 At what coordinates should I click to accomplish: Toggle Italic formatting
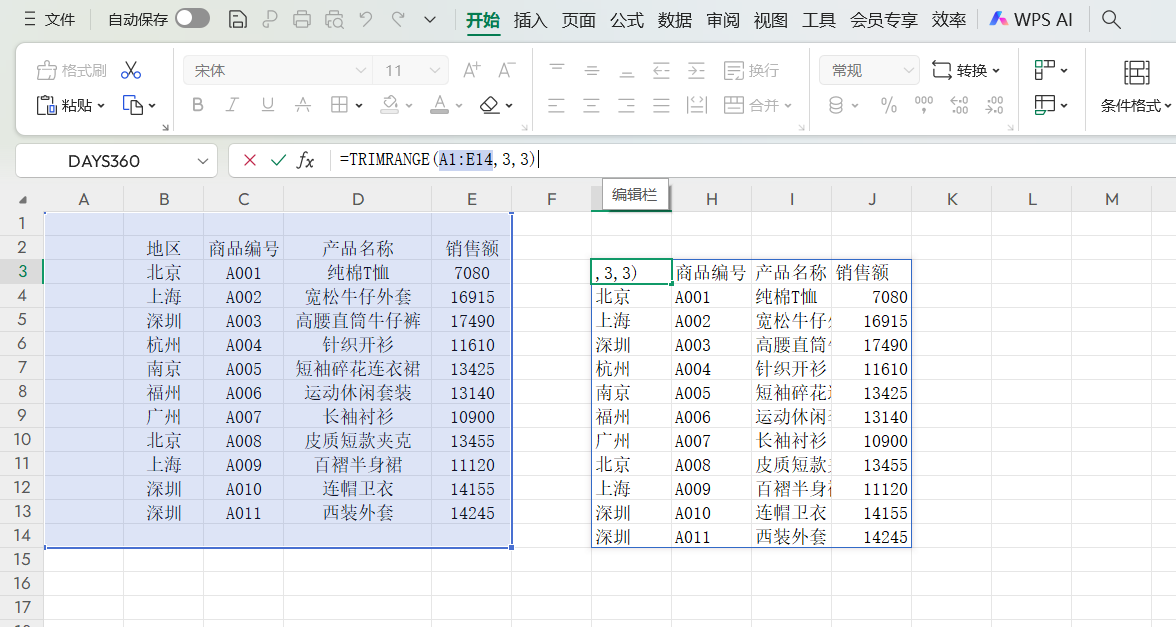tap(233, 105)
